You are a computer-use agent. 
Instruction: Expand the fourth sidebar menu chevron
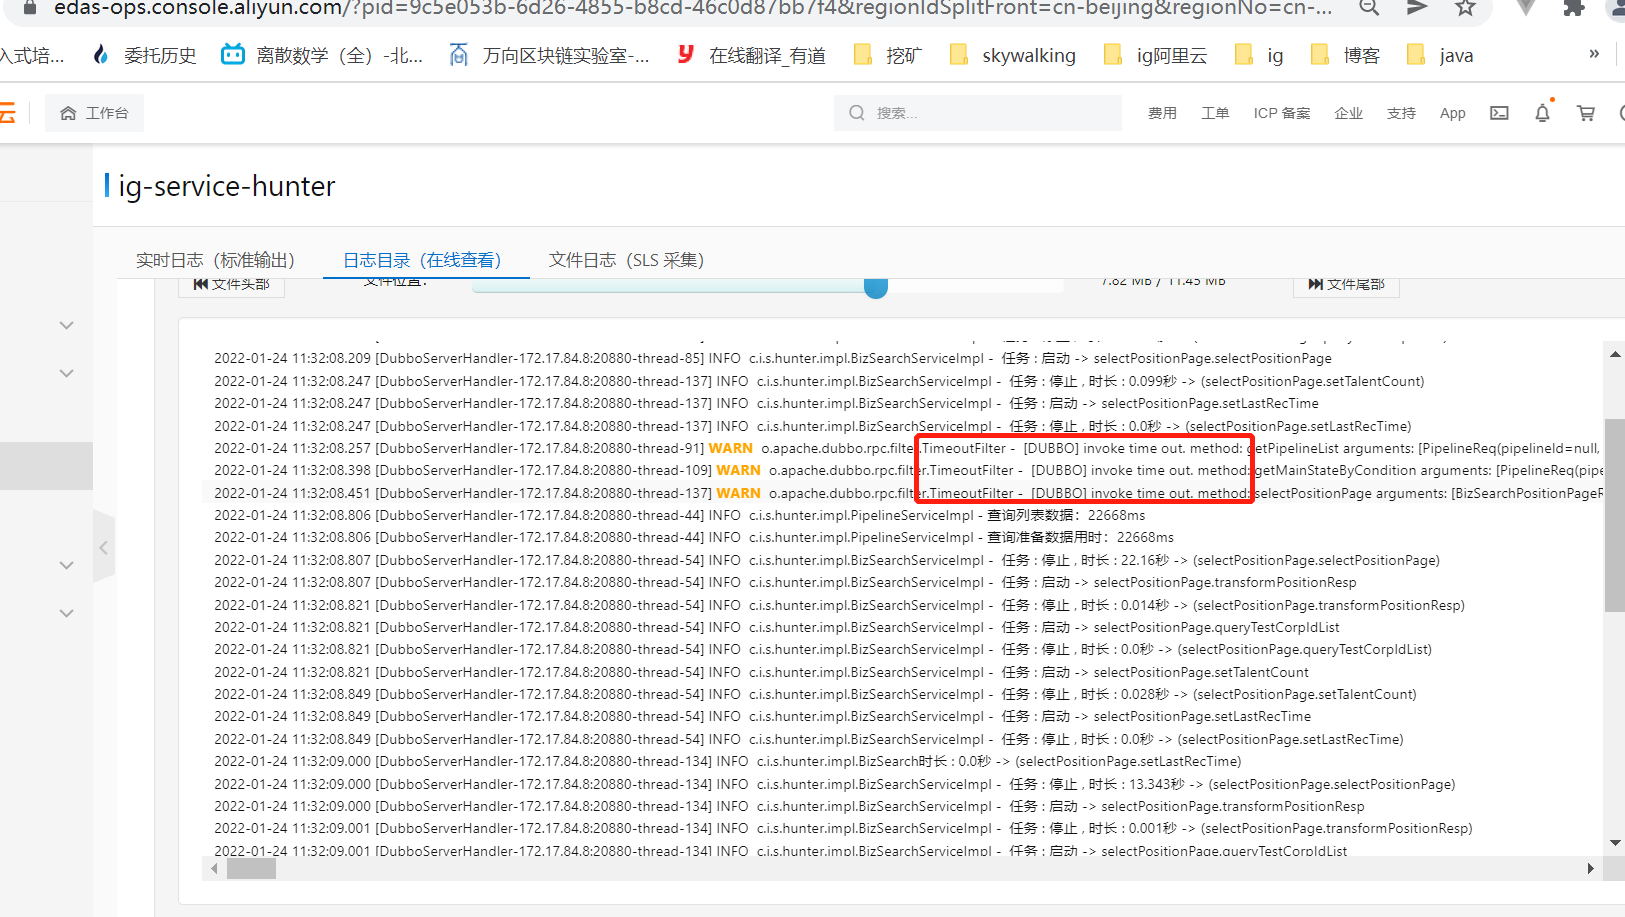click(66, 613)
